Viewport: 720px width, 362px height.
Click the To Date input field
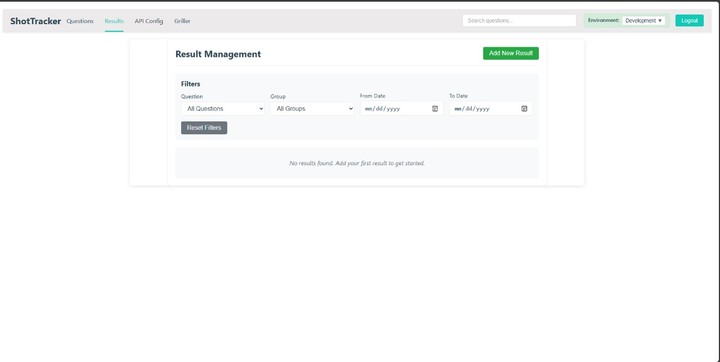[490, 109]
